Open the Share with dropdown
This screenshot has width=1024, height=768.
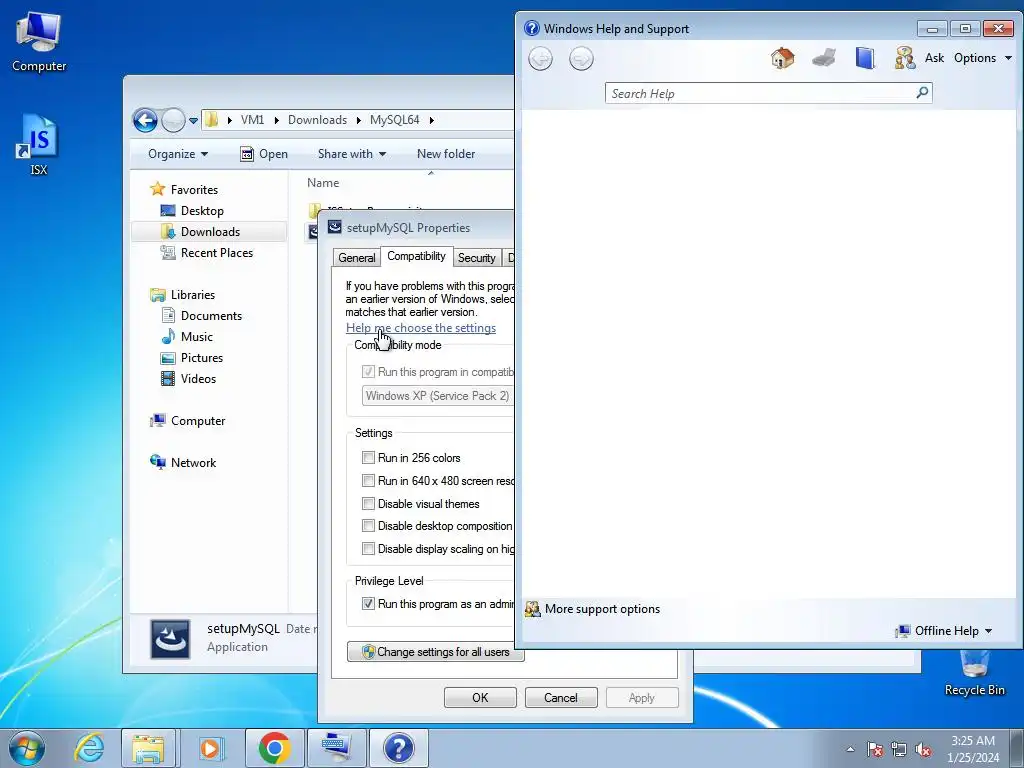pyautogui.click(x=352, y=154)
